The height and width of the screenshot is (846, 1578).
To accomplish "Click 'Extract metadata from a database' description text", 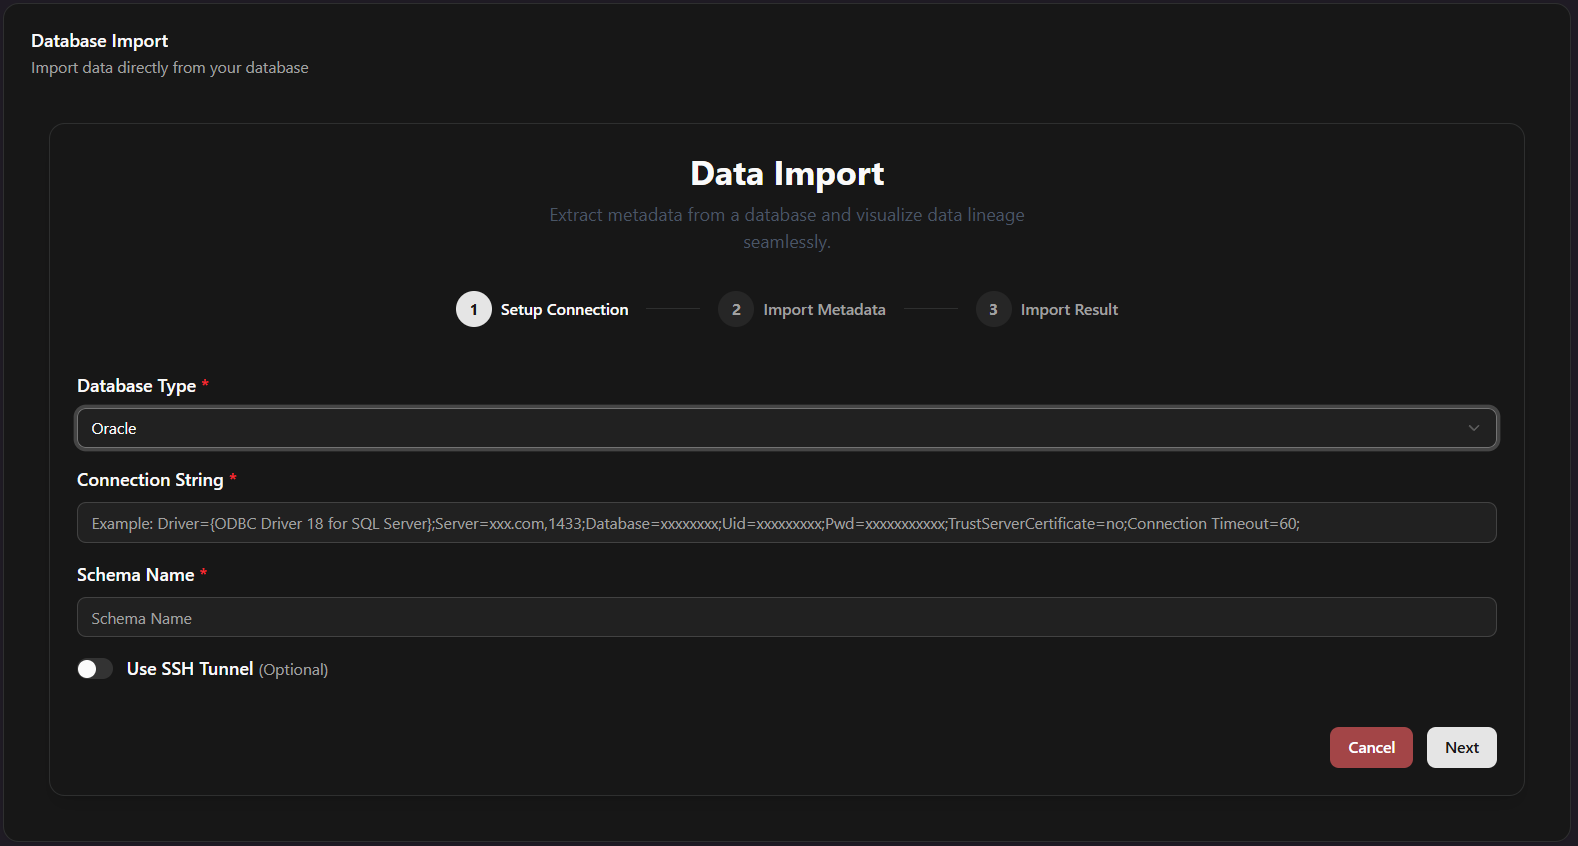I will [x=787, y=228].
